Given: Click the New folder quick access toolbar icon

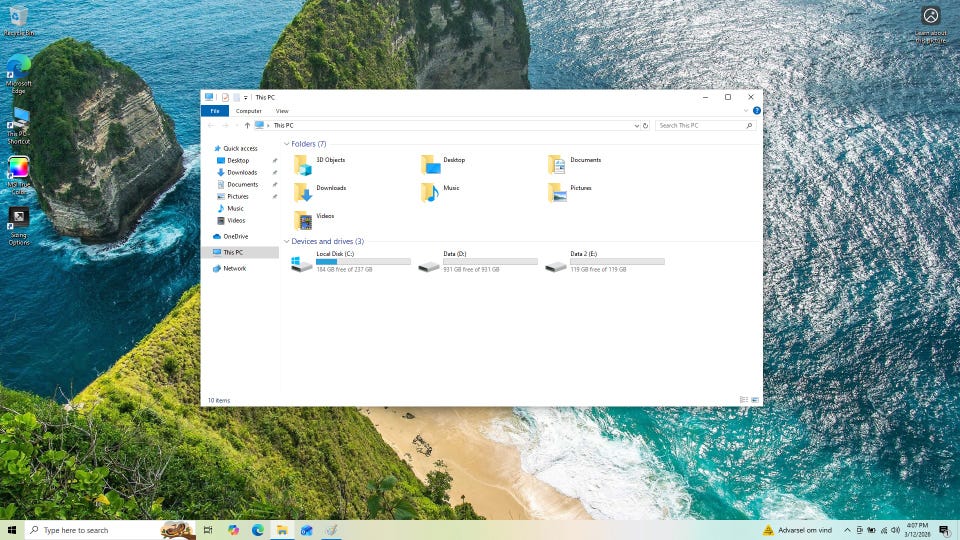Looking at the screenshot, I should click(236, 97).
